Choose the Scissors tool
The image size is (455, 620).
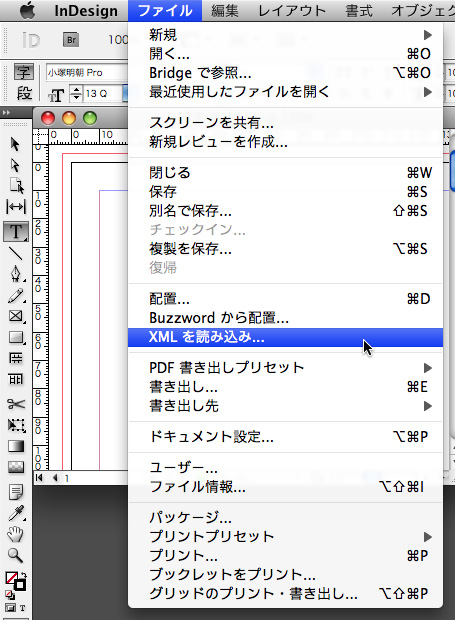[x=16, y=404]
